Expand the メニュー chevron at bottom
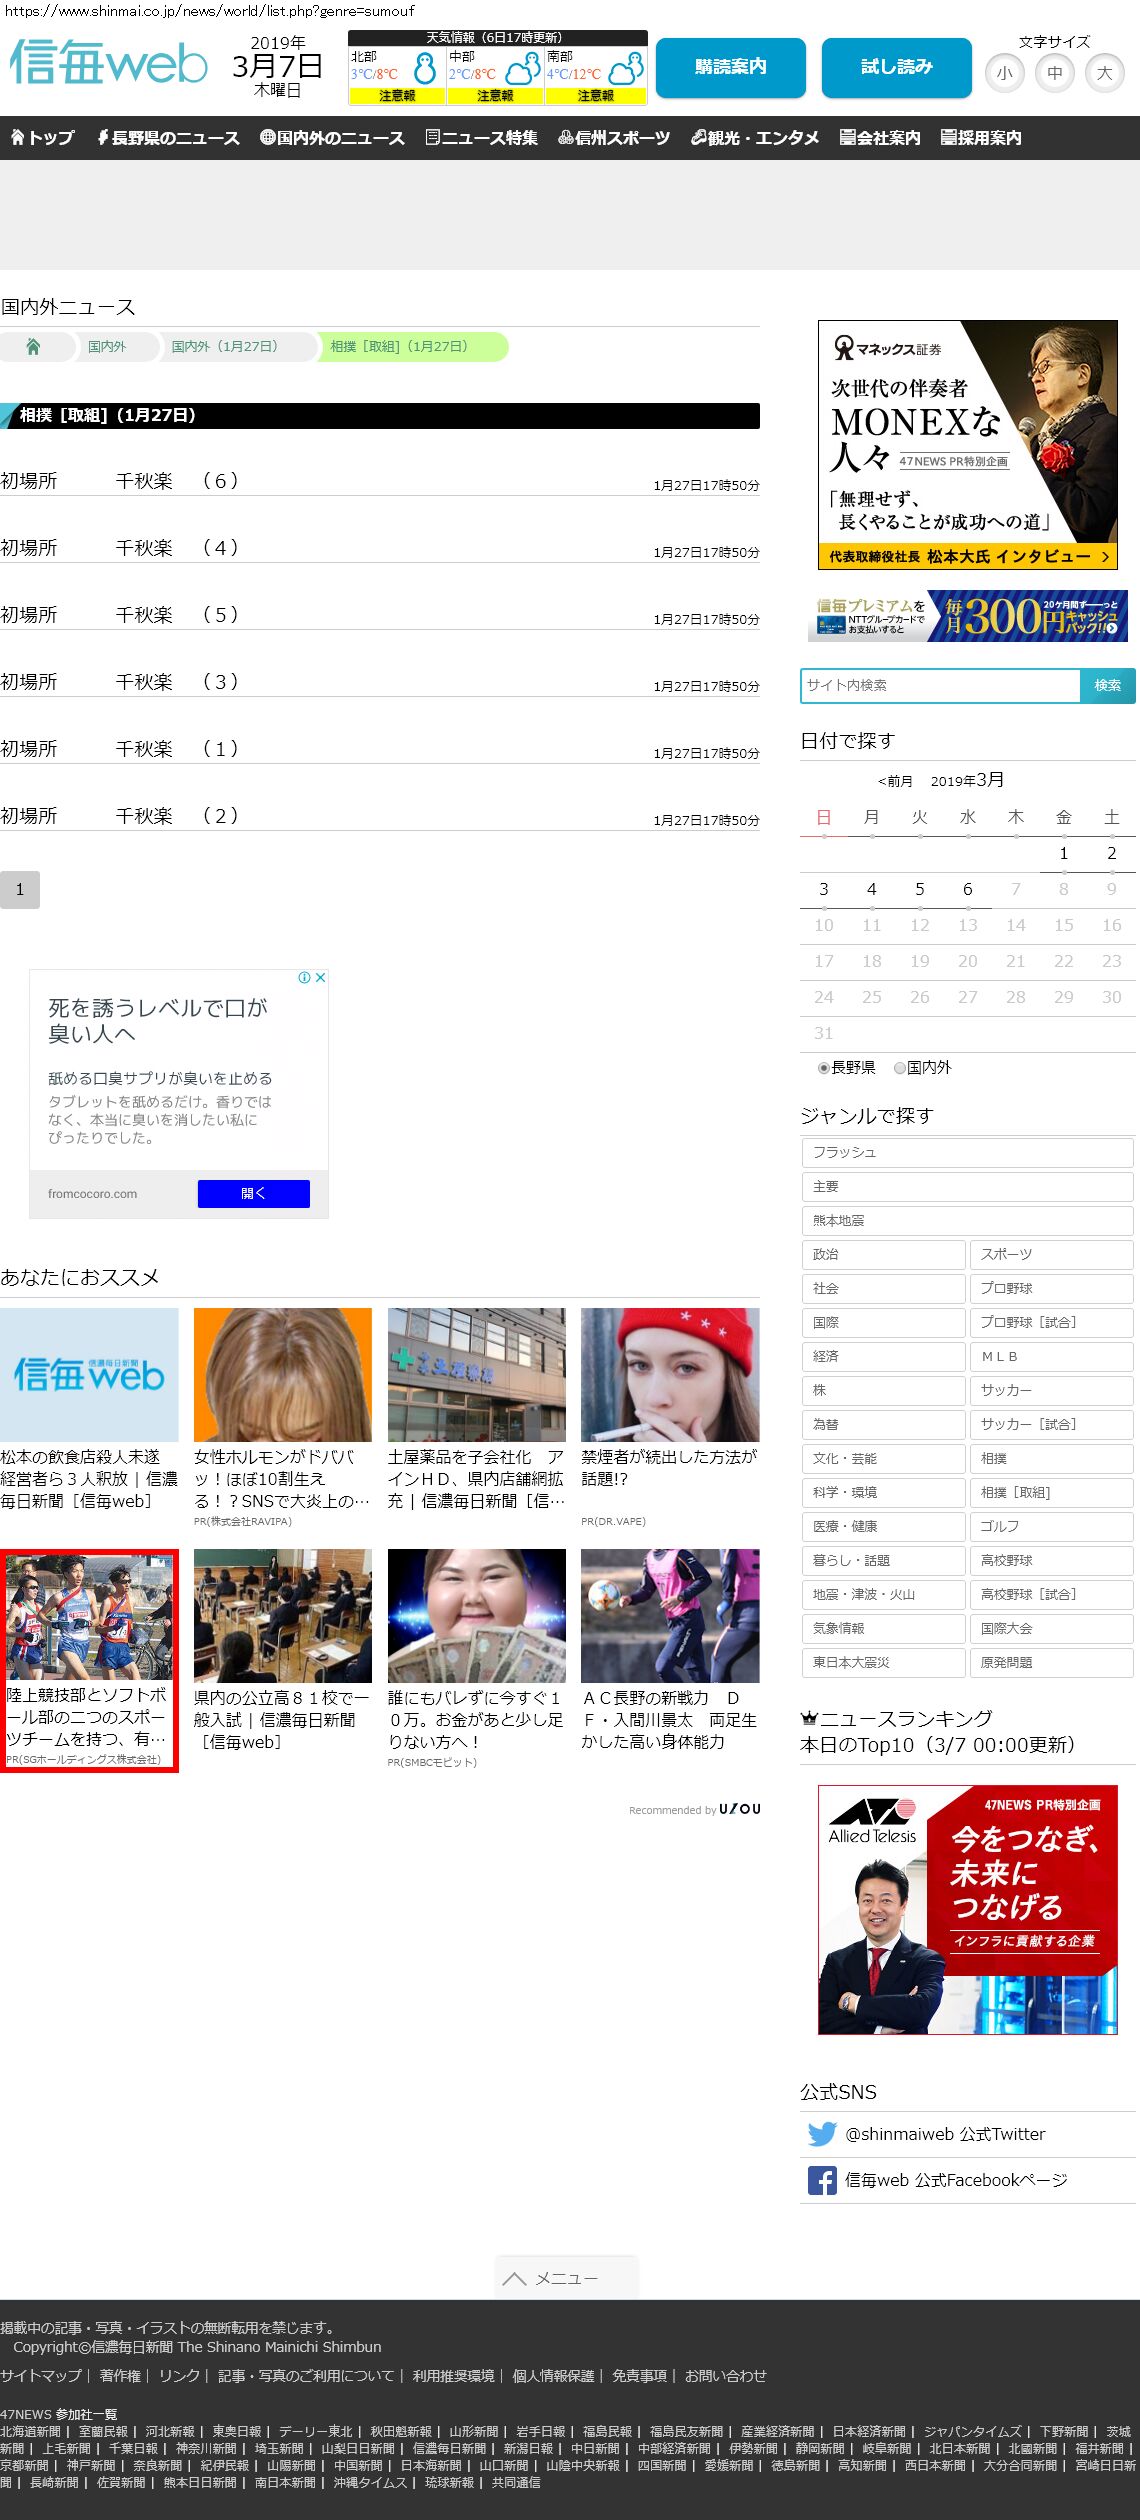Viewport: 1140px width, 2520px height. [x=515, y=2278]
